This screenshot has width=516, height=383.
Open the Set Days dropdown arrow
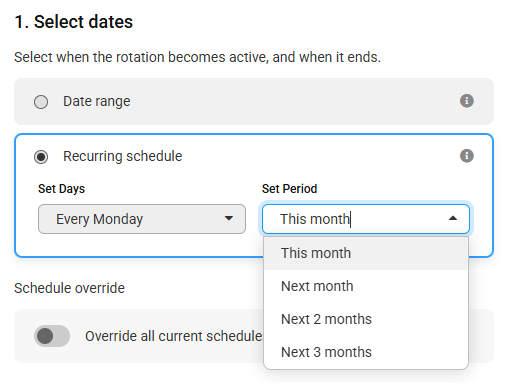coord(229,218)
